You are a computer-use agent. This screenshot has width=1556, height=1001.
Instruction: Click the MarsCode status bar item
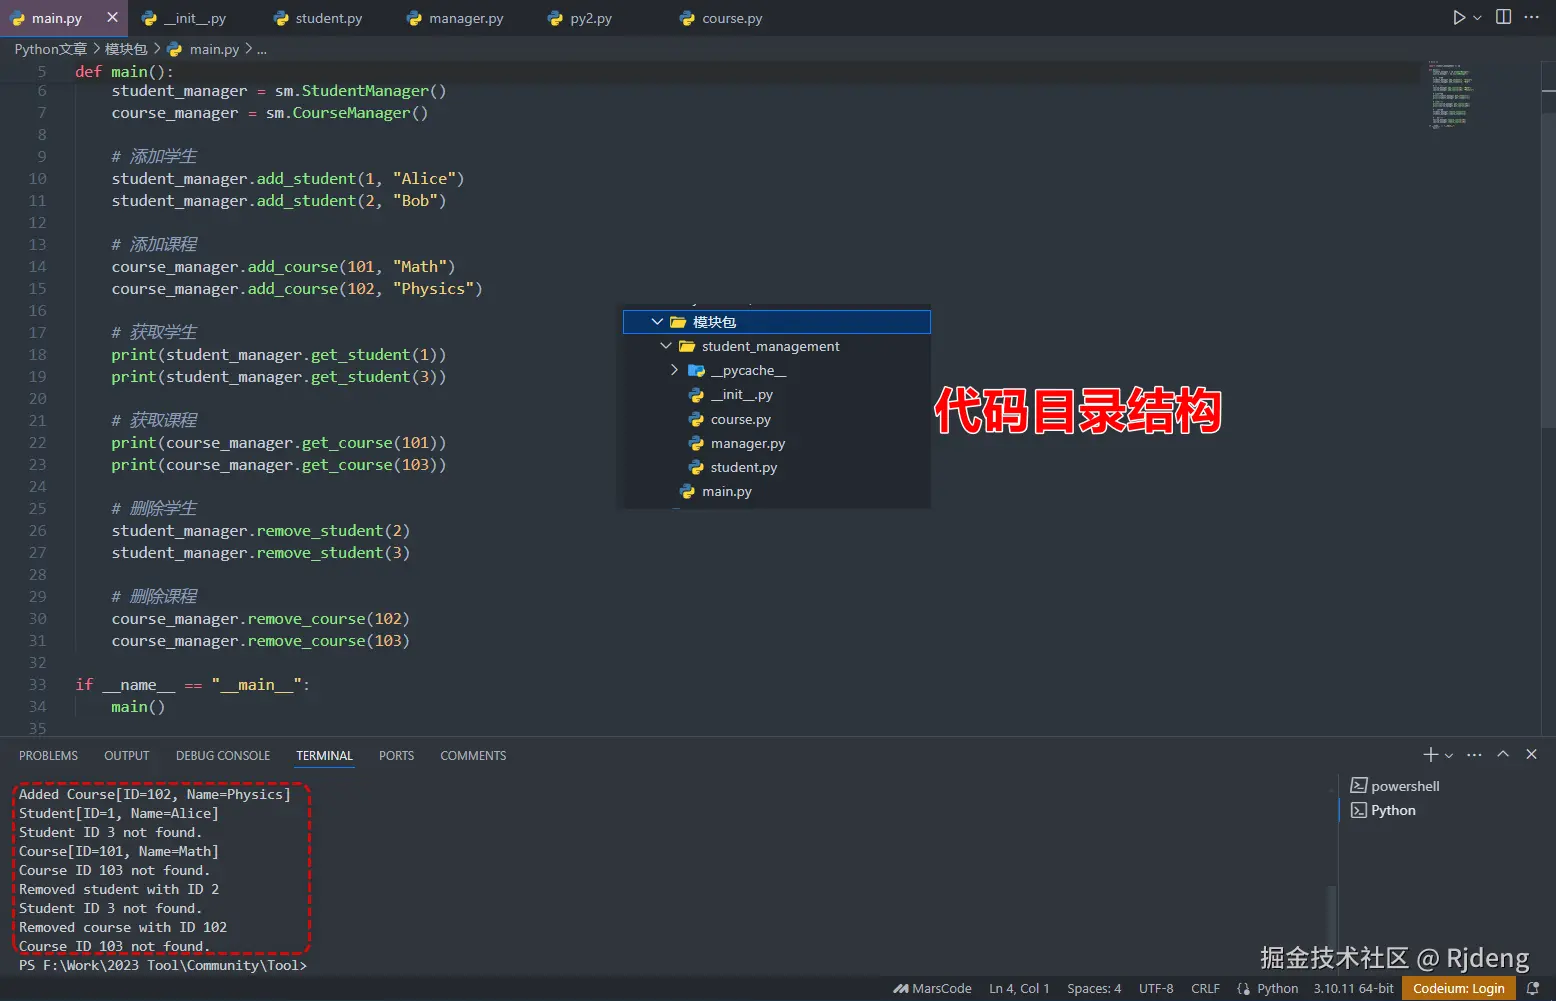[x=932, y=988]
